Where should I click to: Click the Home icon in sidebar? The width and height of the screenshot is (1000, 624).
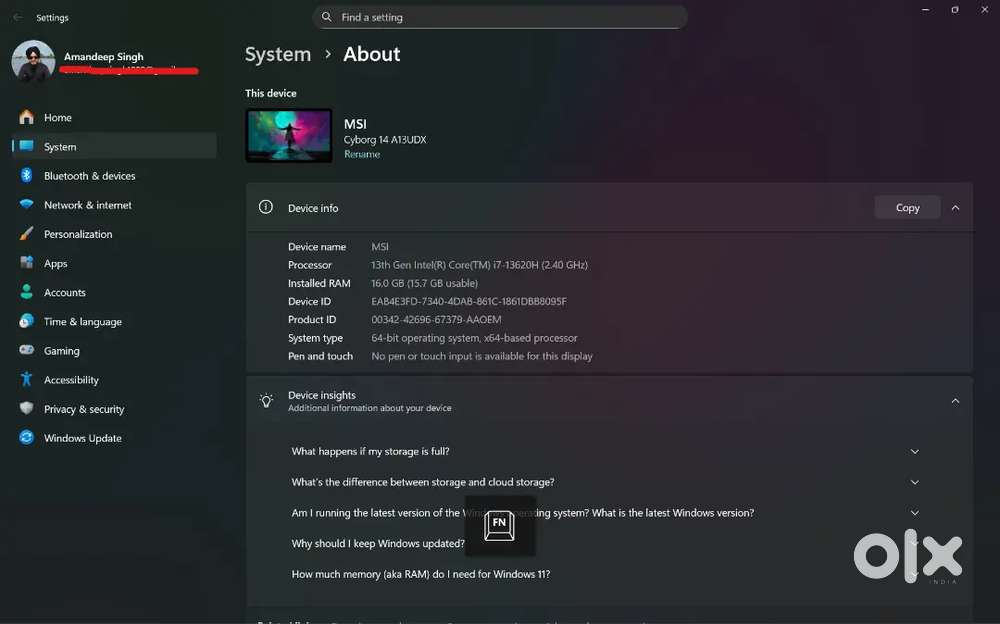pyautogui.click(x=26, y=117)
